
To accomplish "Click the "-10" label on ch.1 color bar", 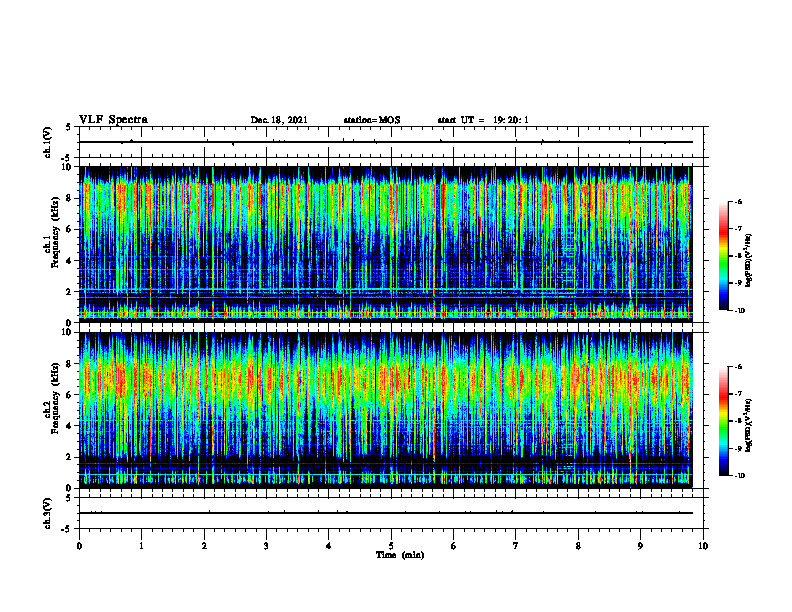I will pos(740,311).
